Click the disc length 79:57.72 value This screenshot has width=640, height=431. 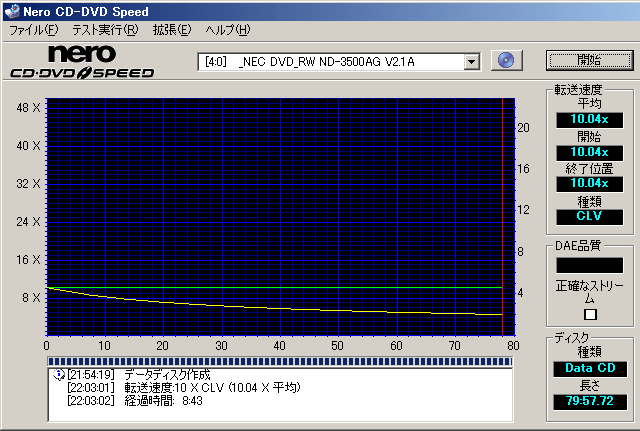point(590,402)
